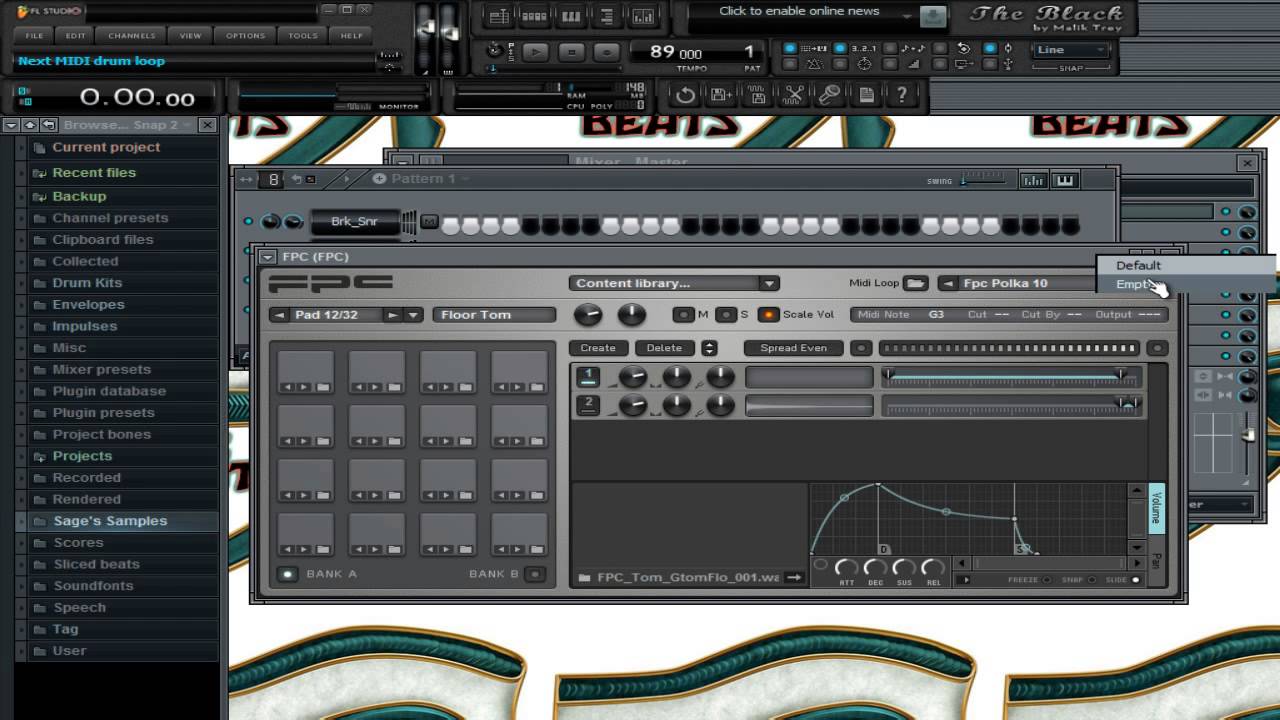Click the render to audio file icon
The image size is (1280, 720).
[757, 95]
